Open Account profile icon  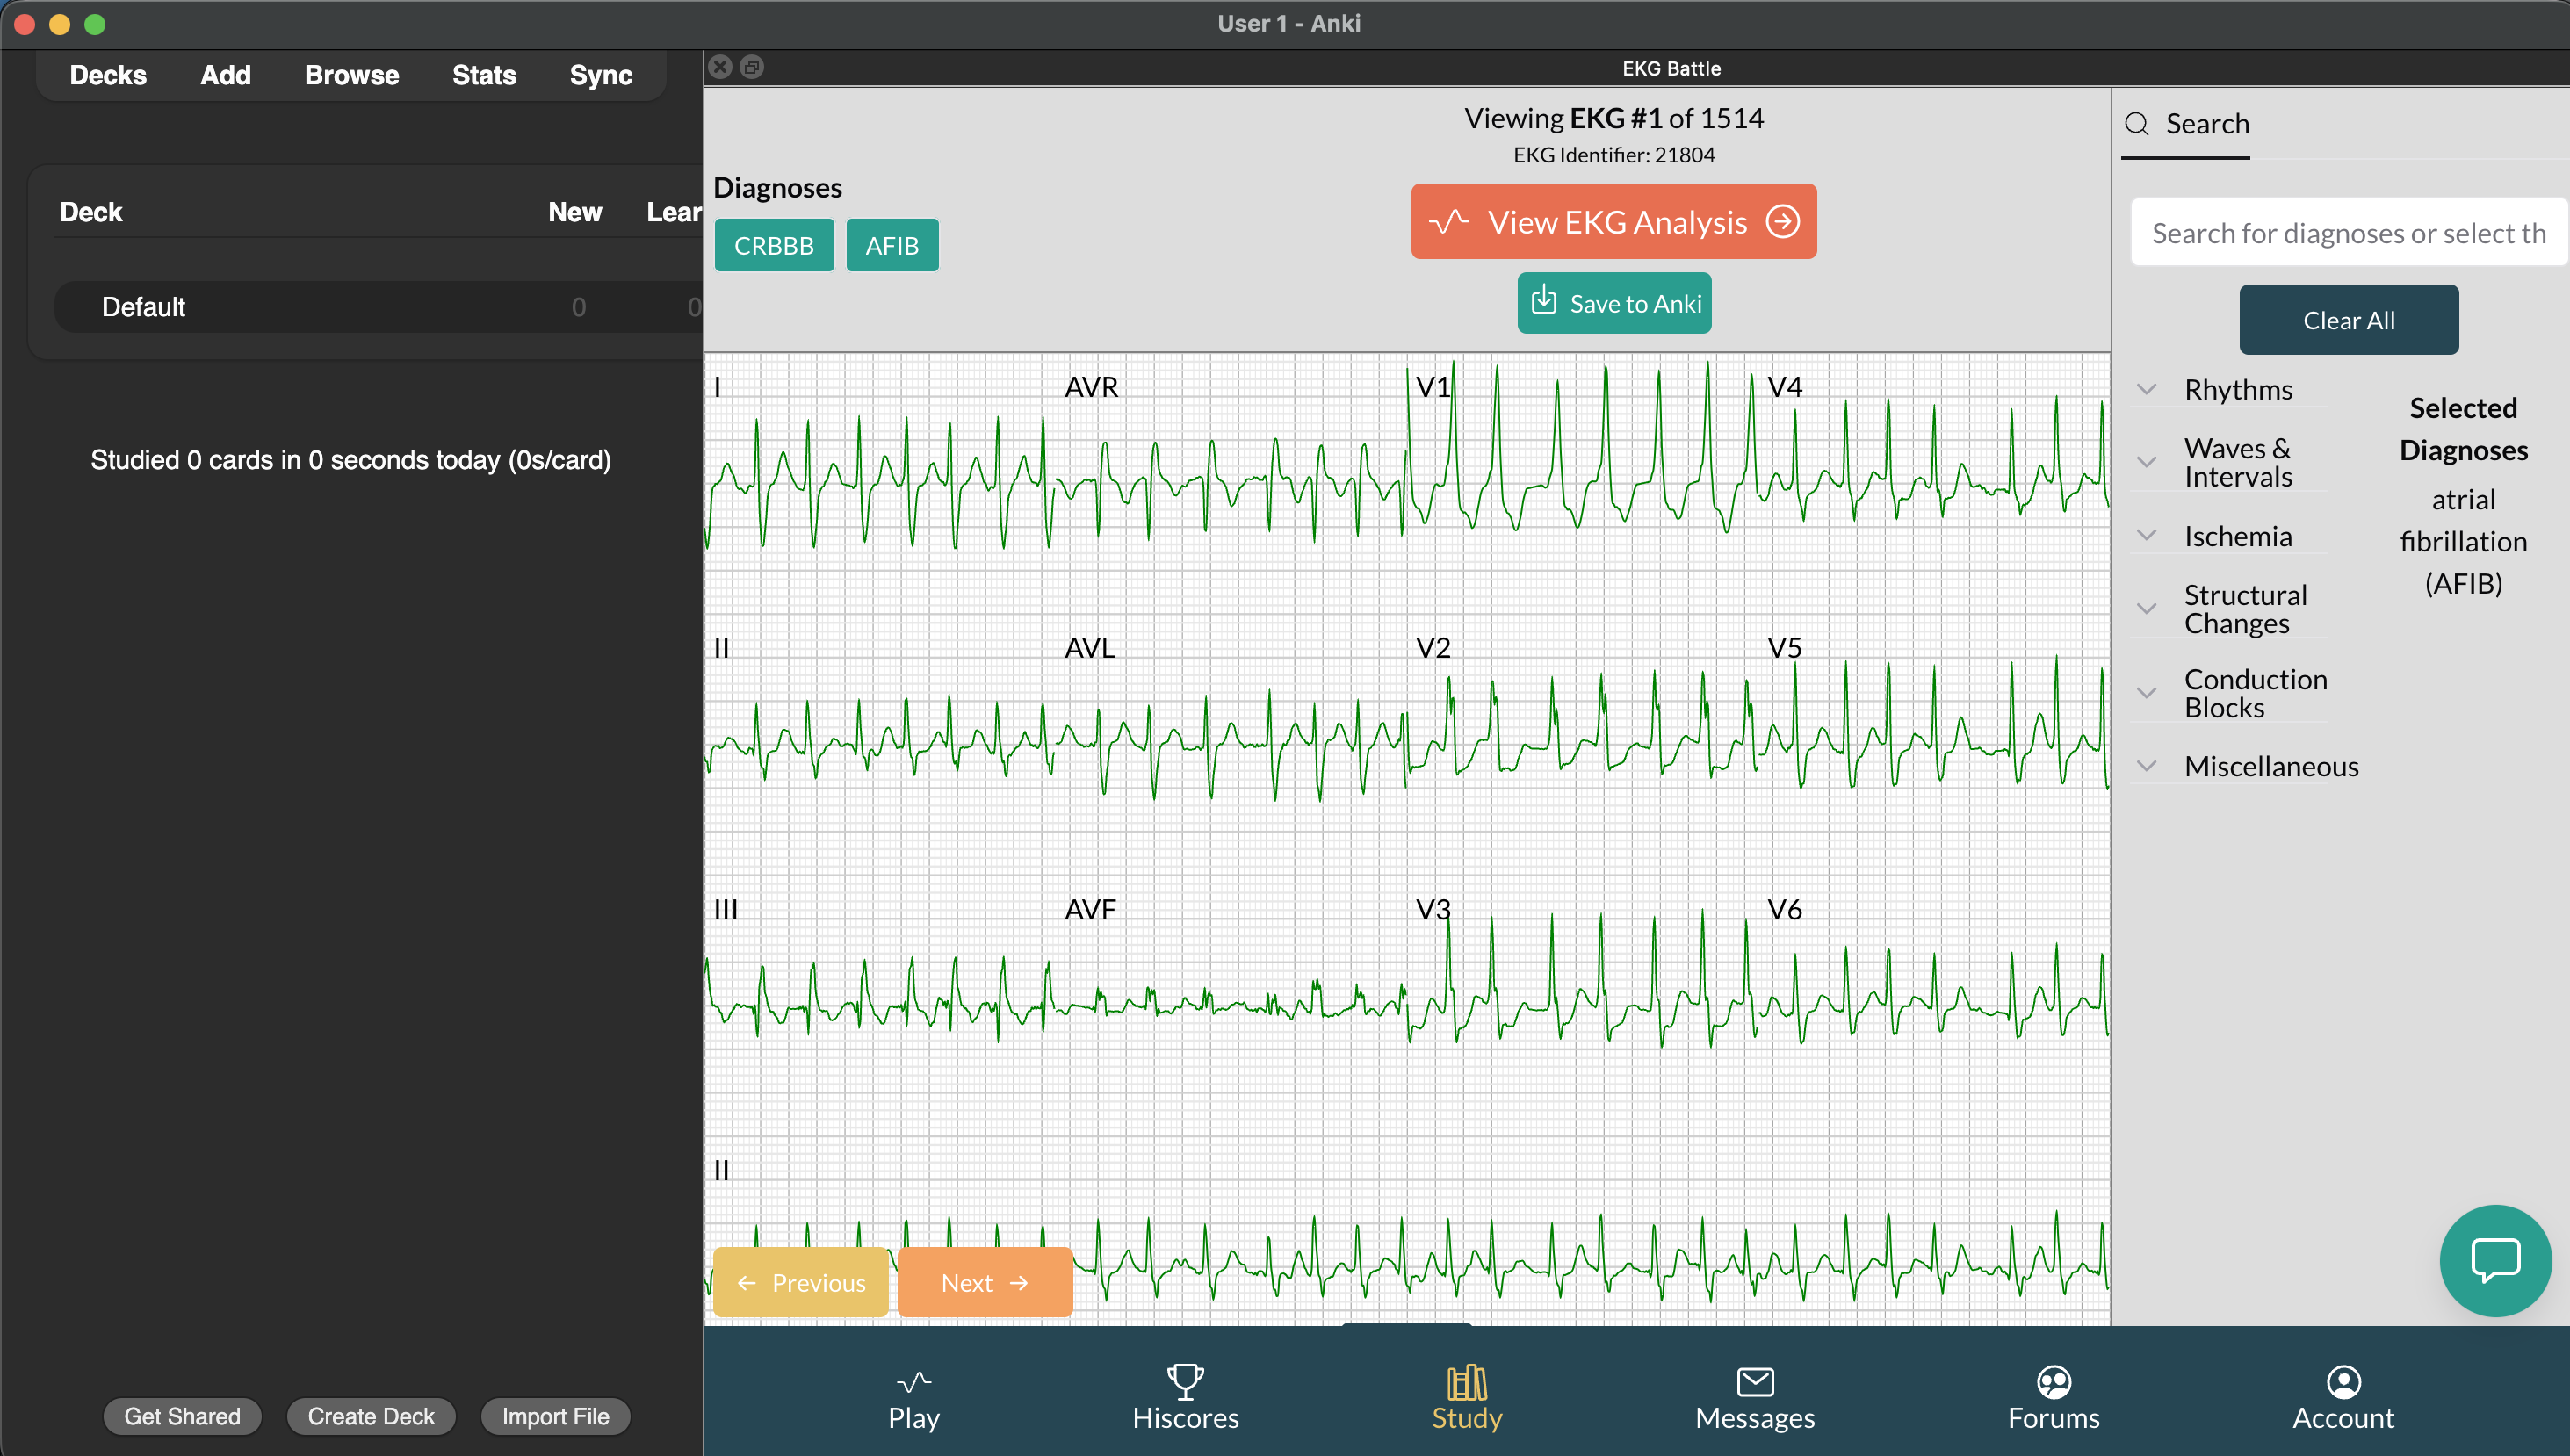coord(2342,1381)
